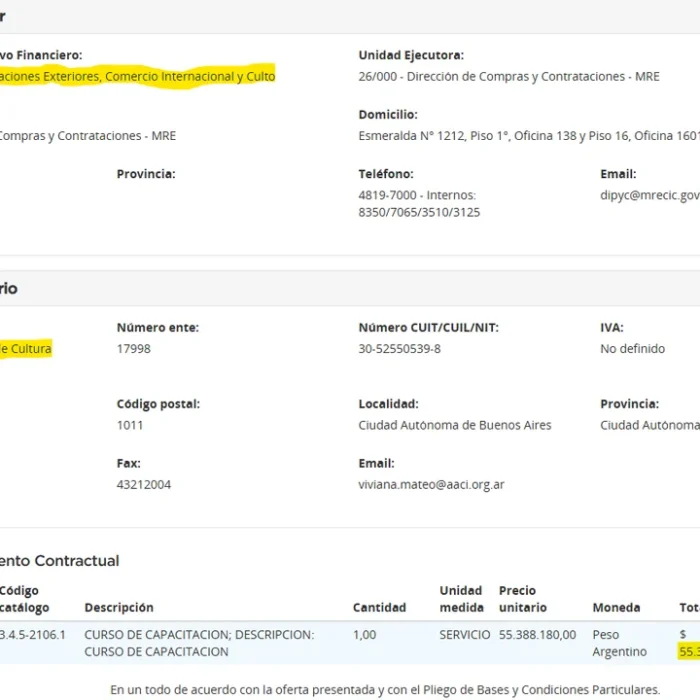Select the CUIT number 30-52550539-8

point(399,349)
